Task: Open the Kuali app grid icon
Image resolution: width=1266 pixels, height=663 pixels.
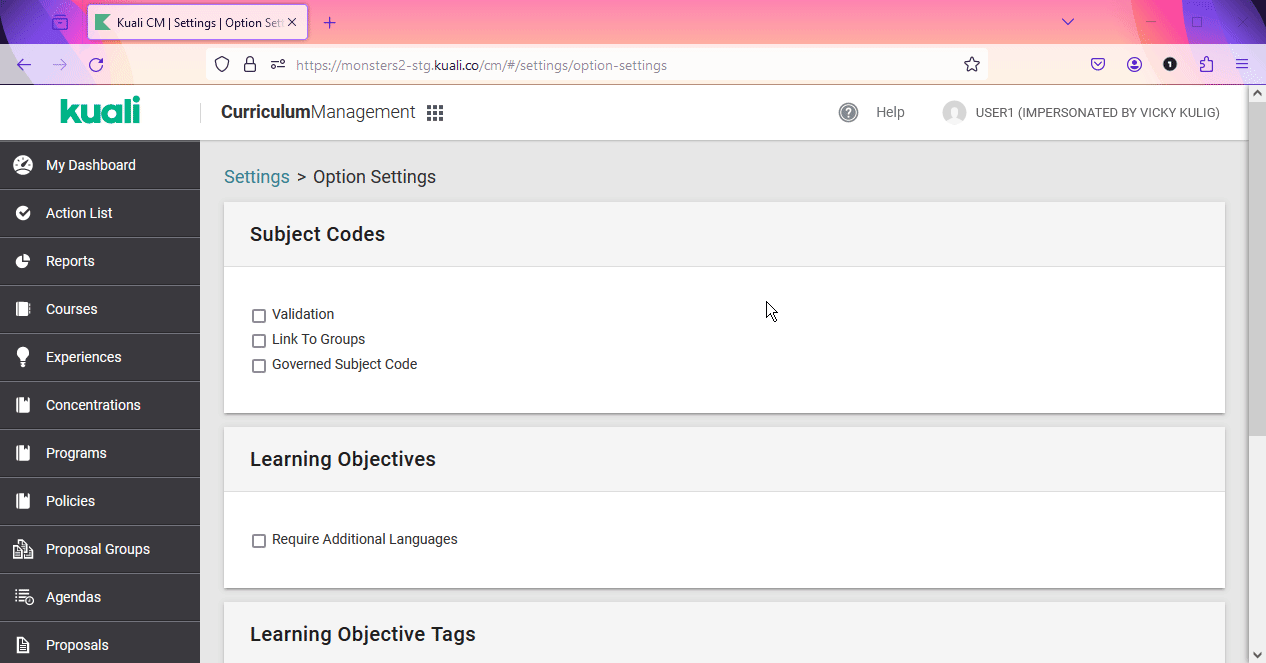Action: point(435,112)
